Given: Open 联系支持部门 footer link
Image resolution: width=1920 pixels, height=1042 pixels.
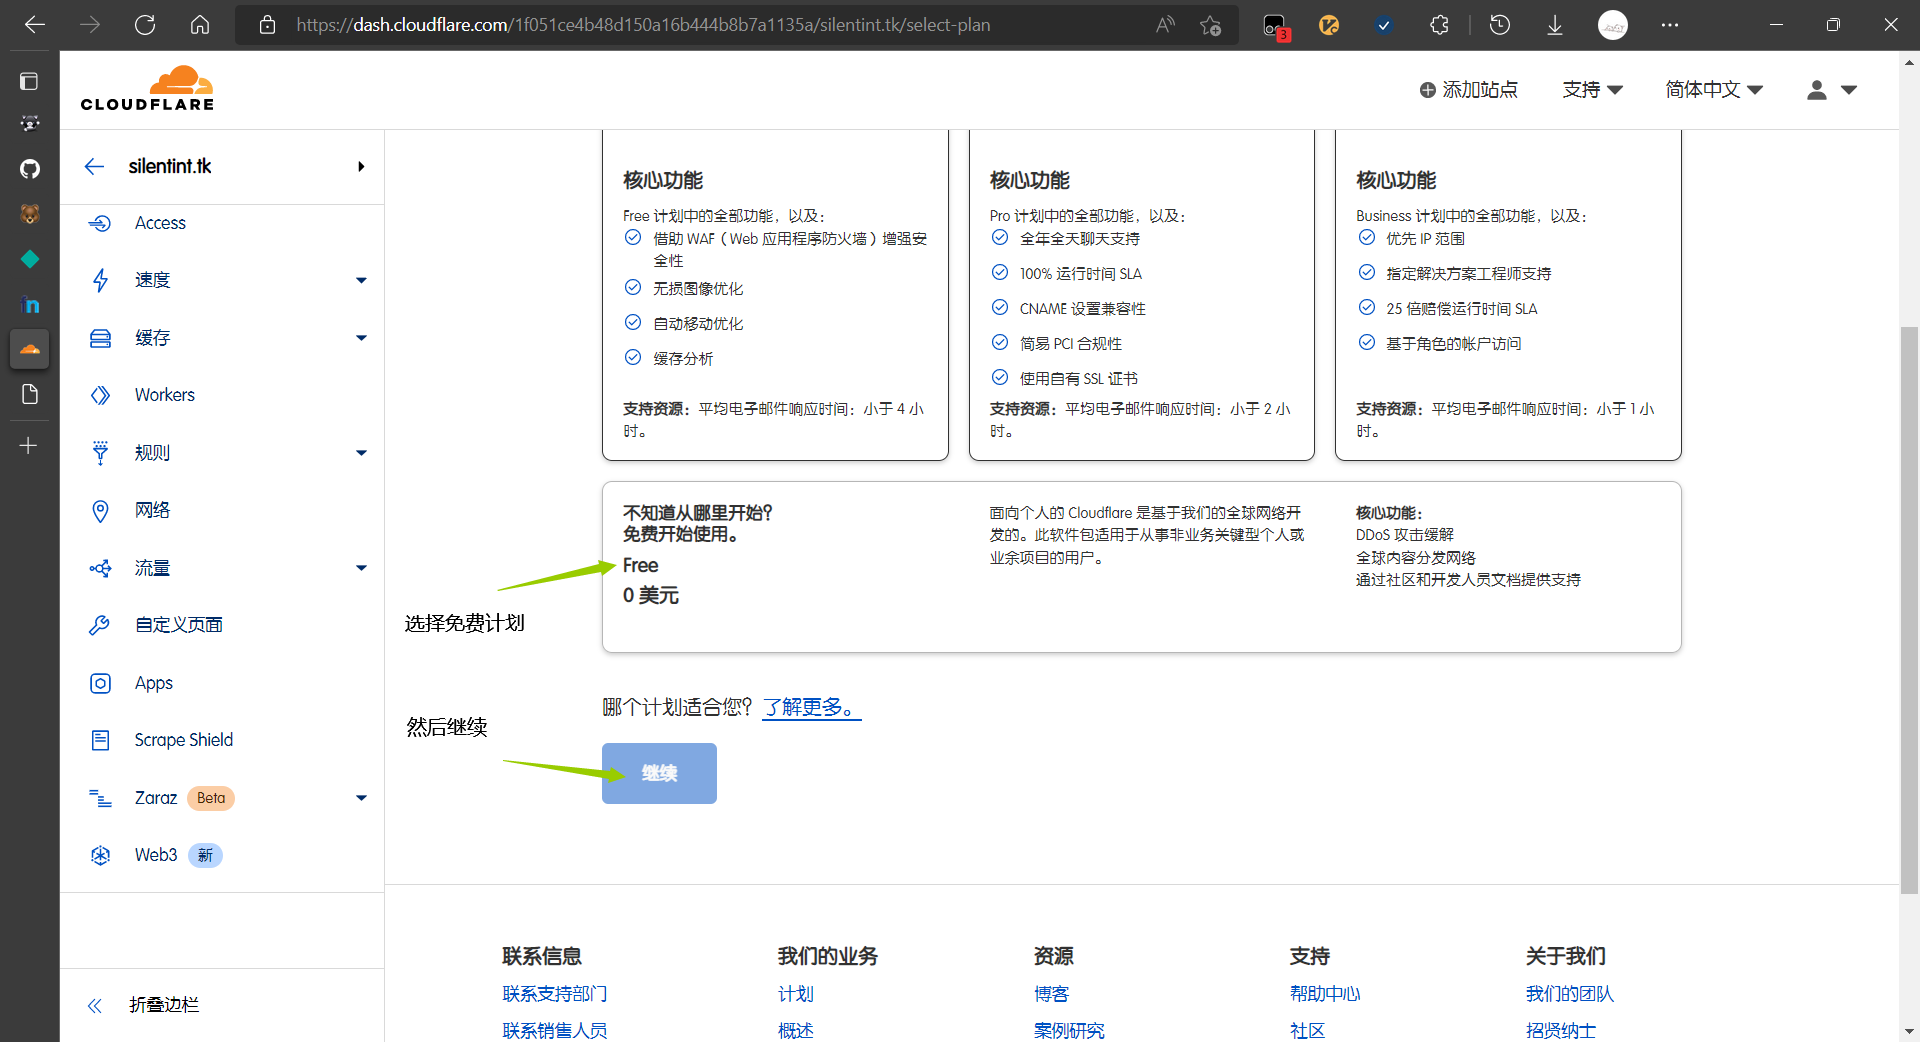Looking at the screenshot, I should tap(554, 994).
